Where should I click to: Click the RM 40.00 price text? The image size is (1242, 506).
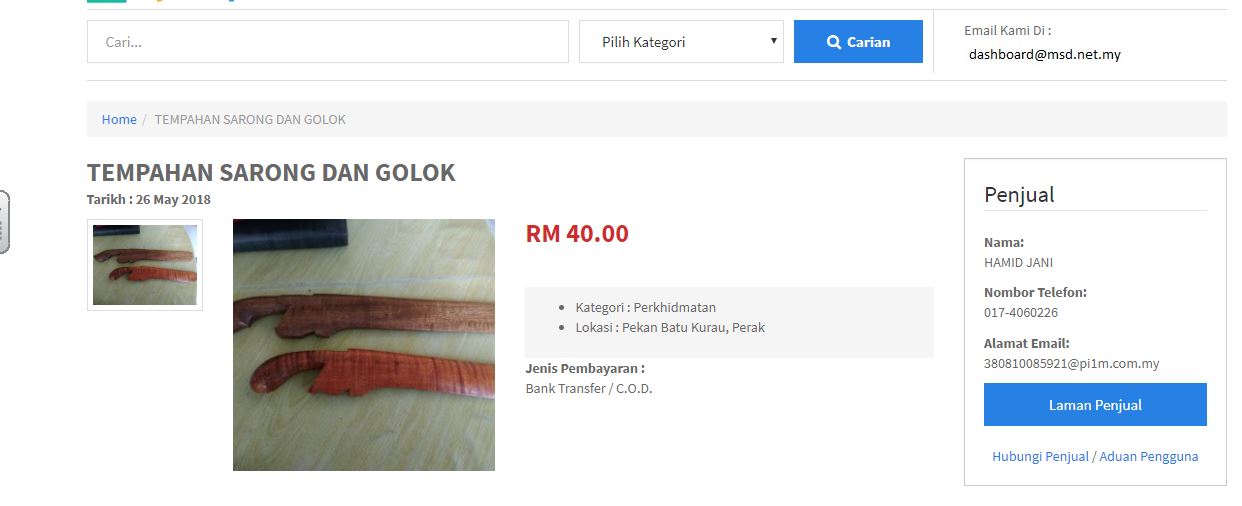[x=577, y=234]
